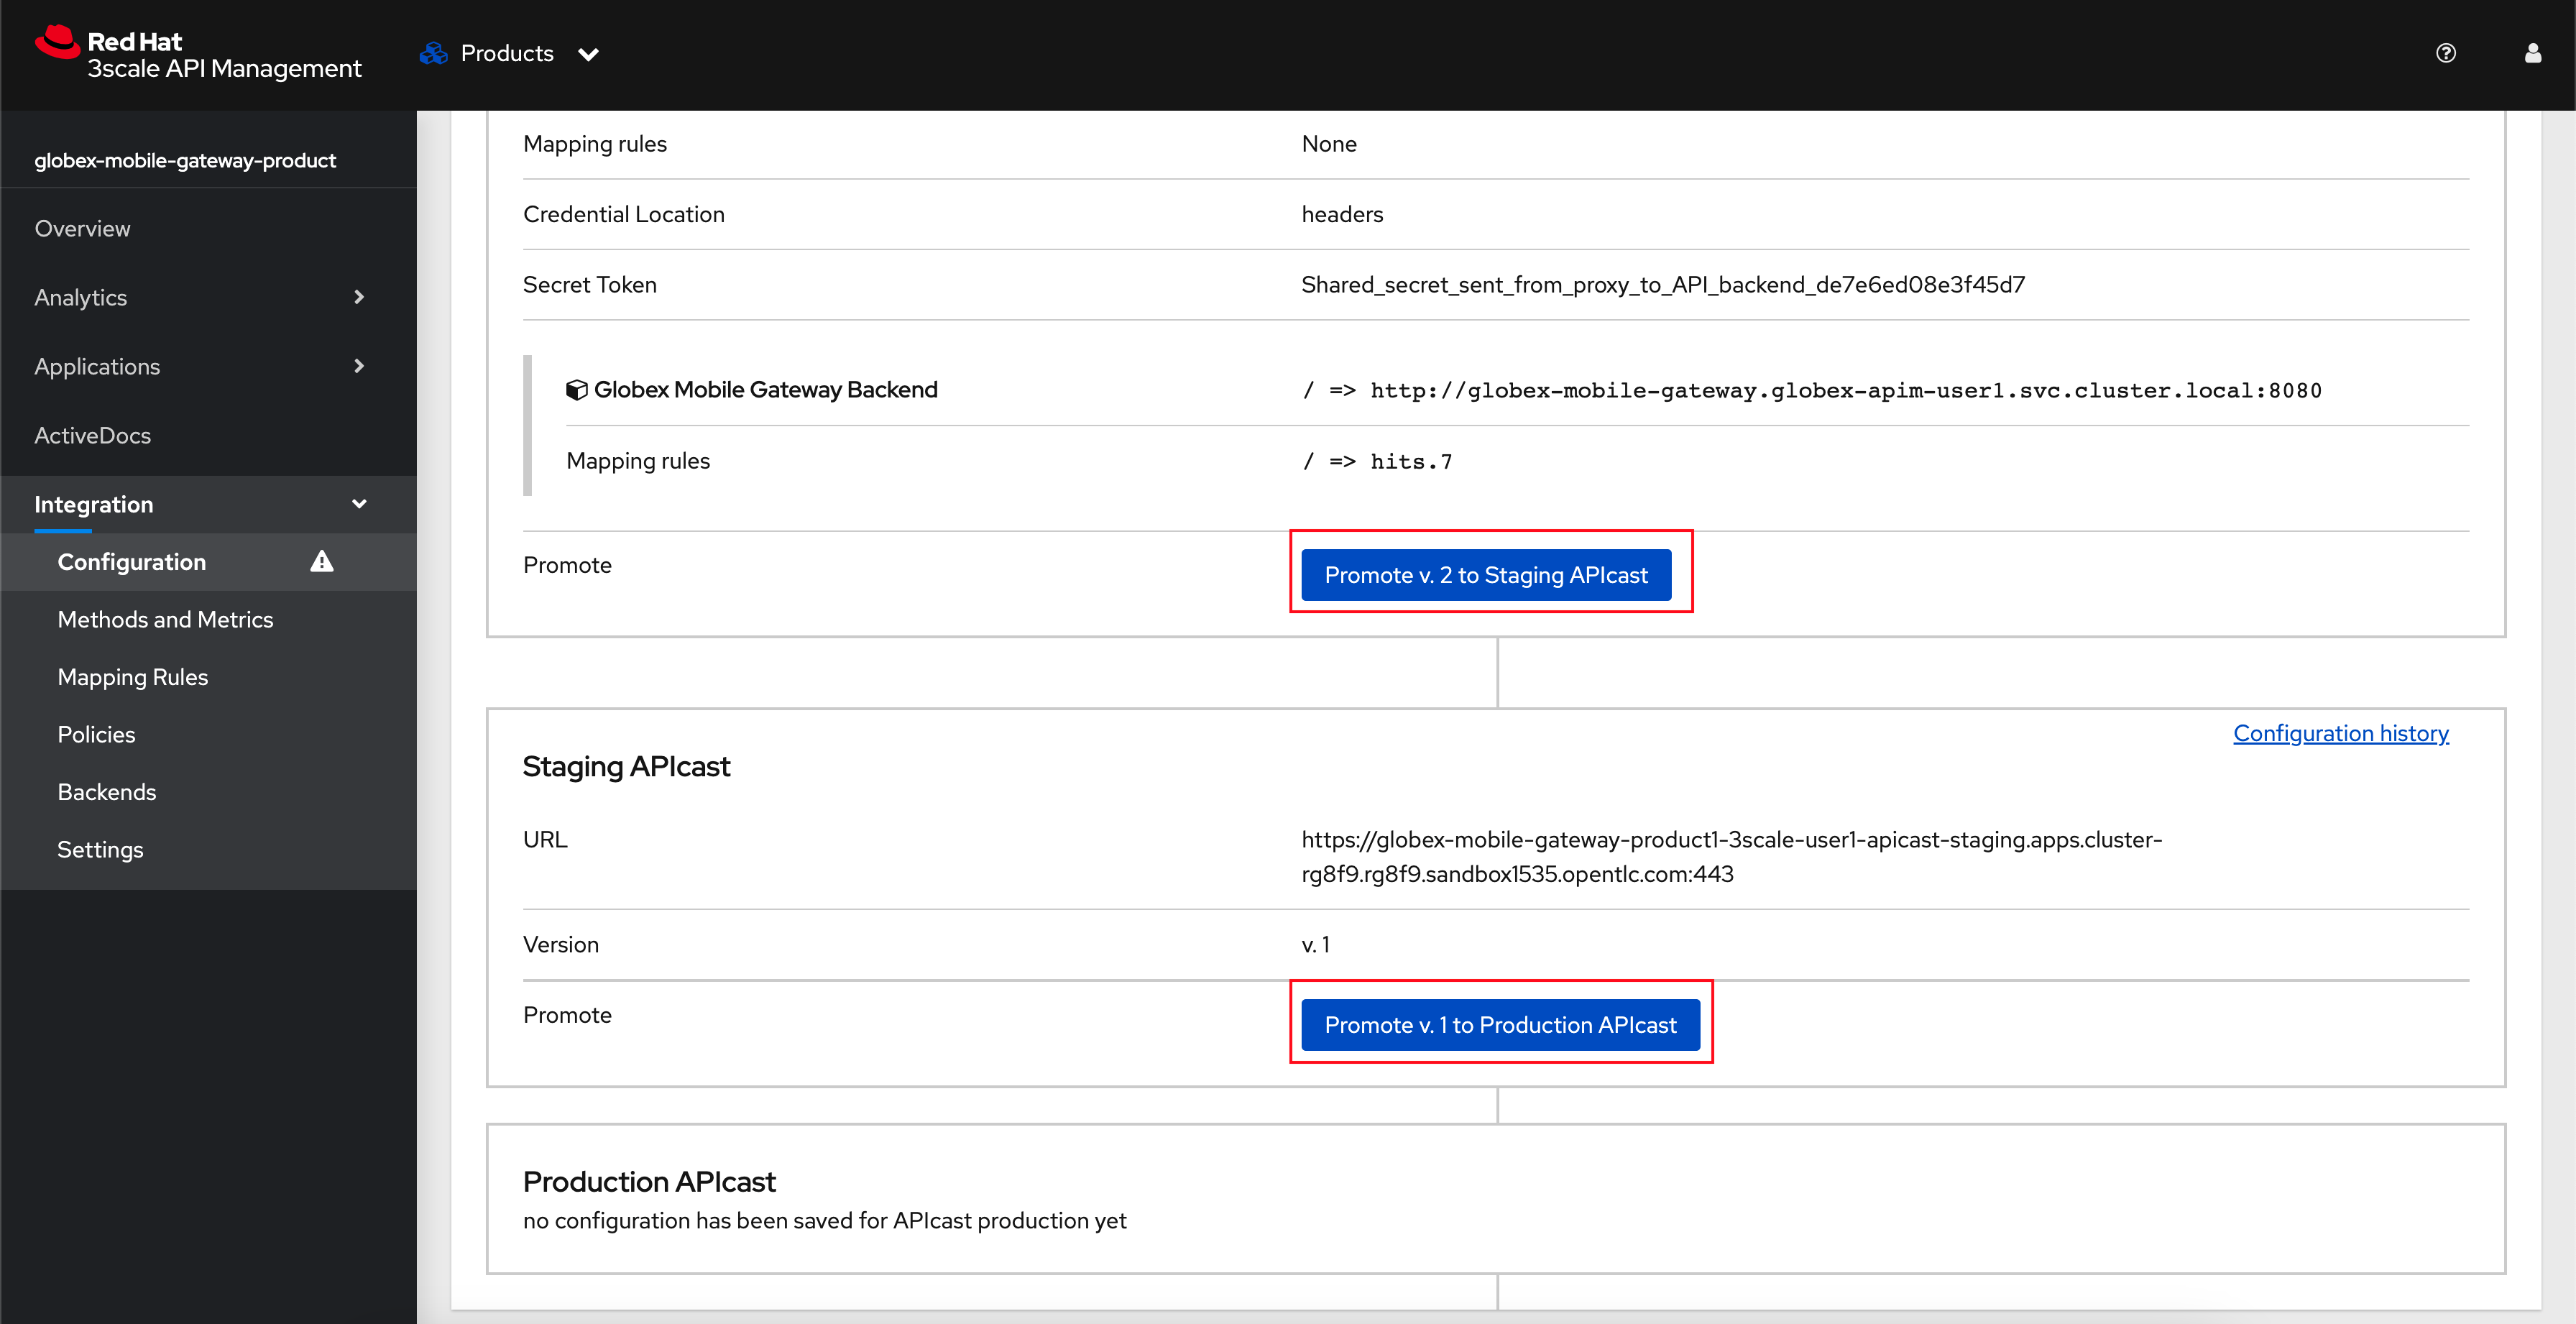Screen dimensions: 2576x1324
Task: Click the Settings sidebar navigation item
Action: [x=101, y=847]
